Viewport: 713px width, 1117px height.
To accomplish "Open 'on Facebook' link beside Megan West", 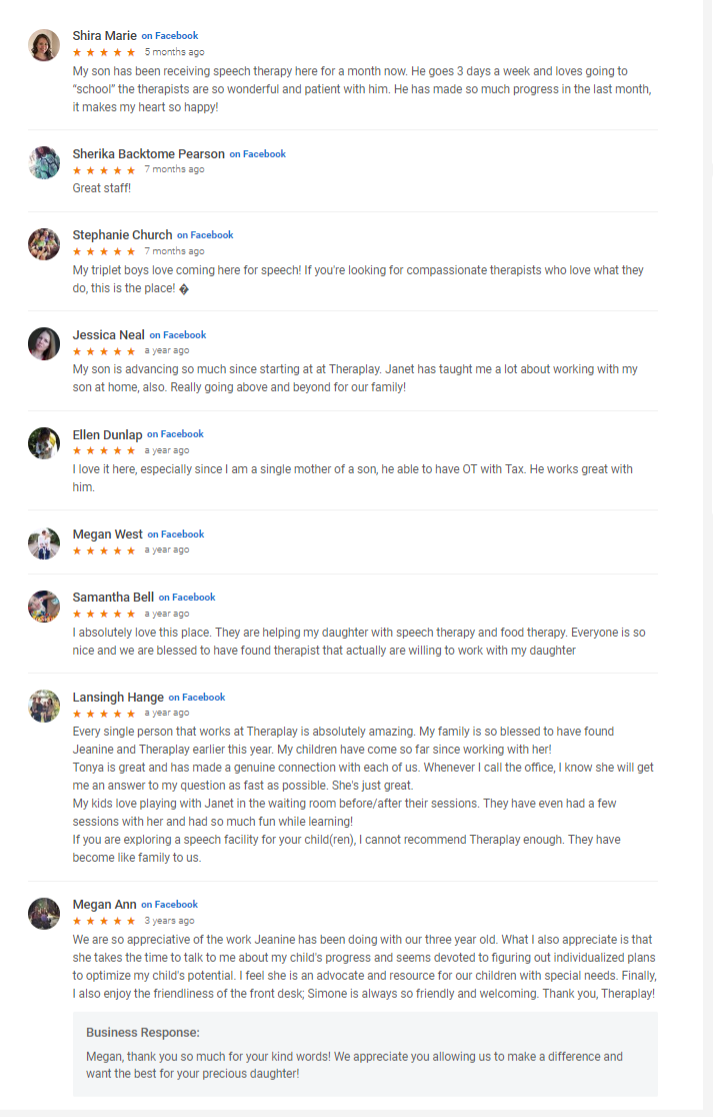I will tap(175, 534).
